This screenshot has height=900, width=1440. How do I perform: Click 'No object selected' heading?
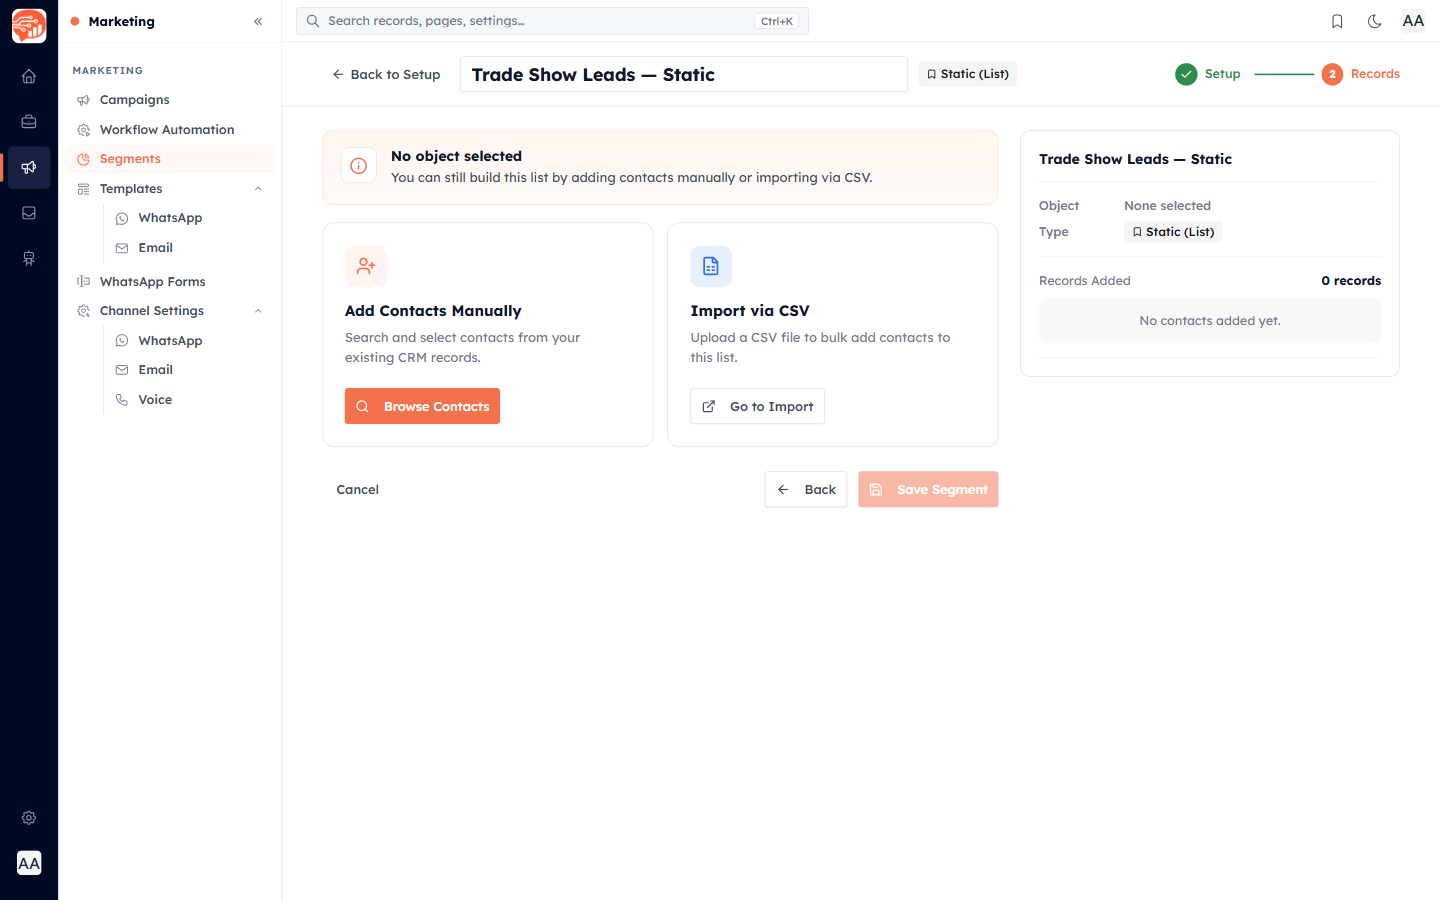456,156
